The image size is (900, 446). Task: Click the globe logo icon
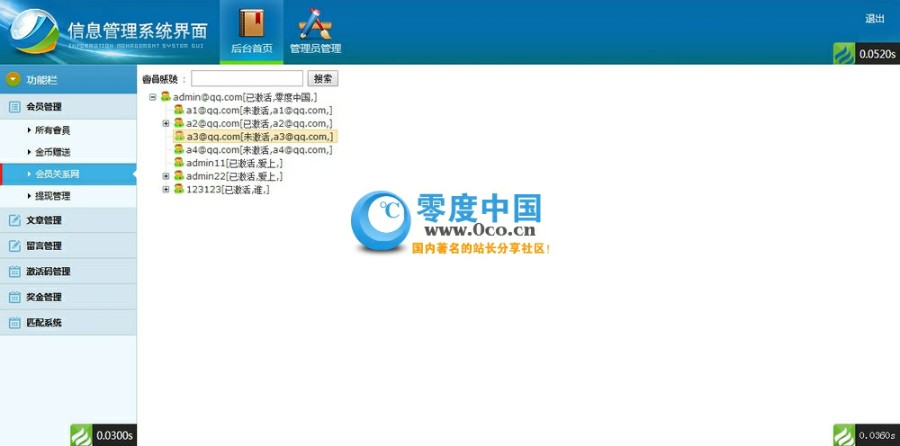(x=34, y=32)
